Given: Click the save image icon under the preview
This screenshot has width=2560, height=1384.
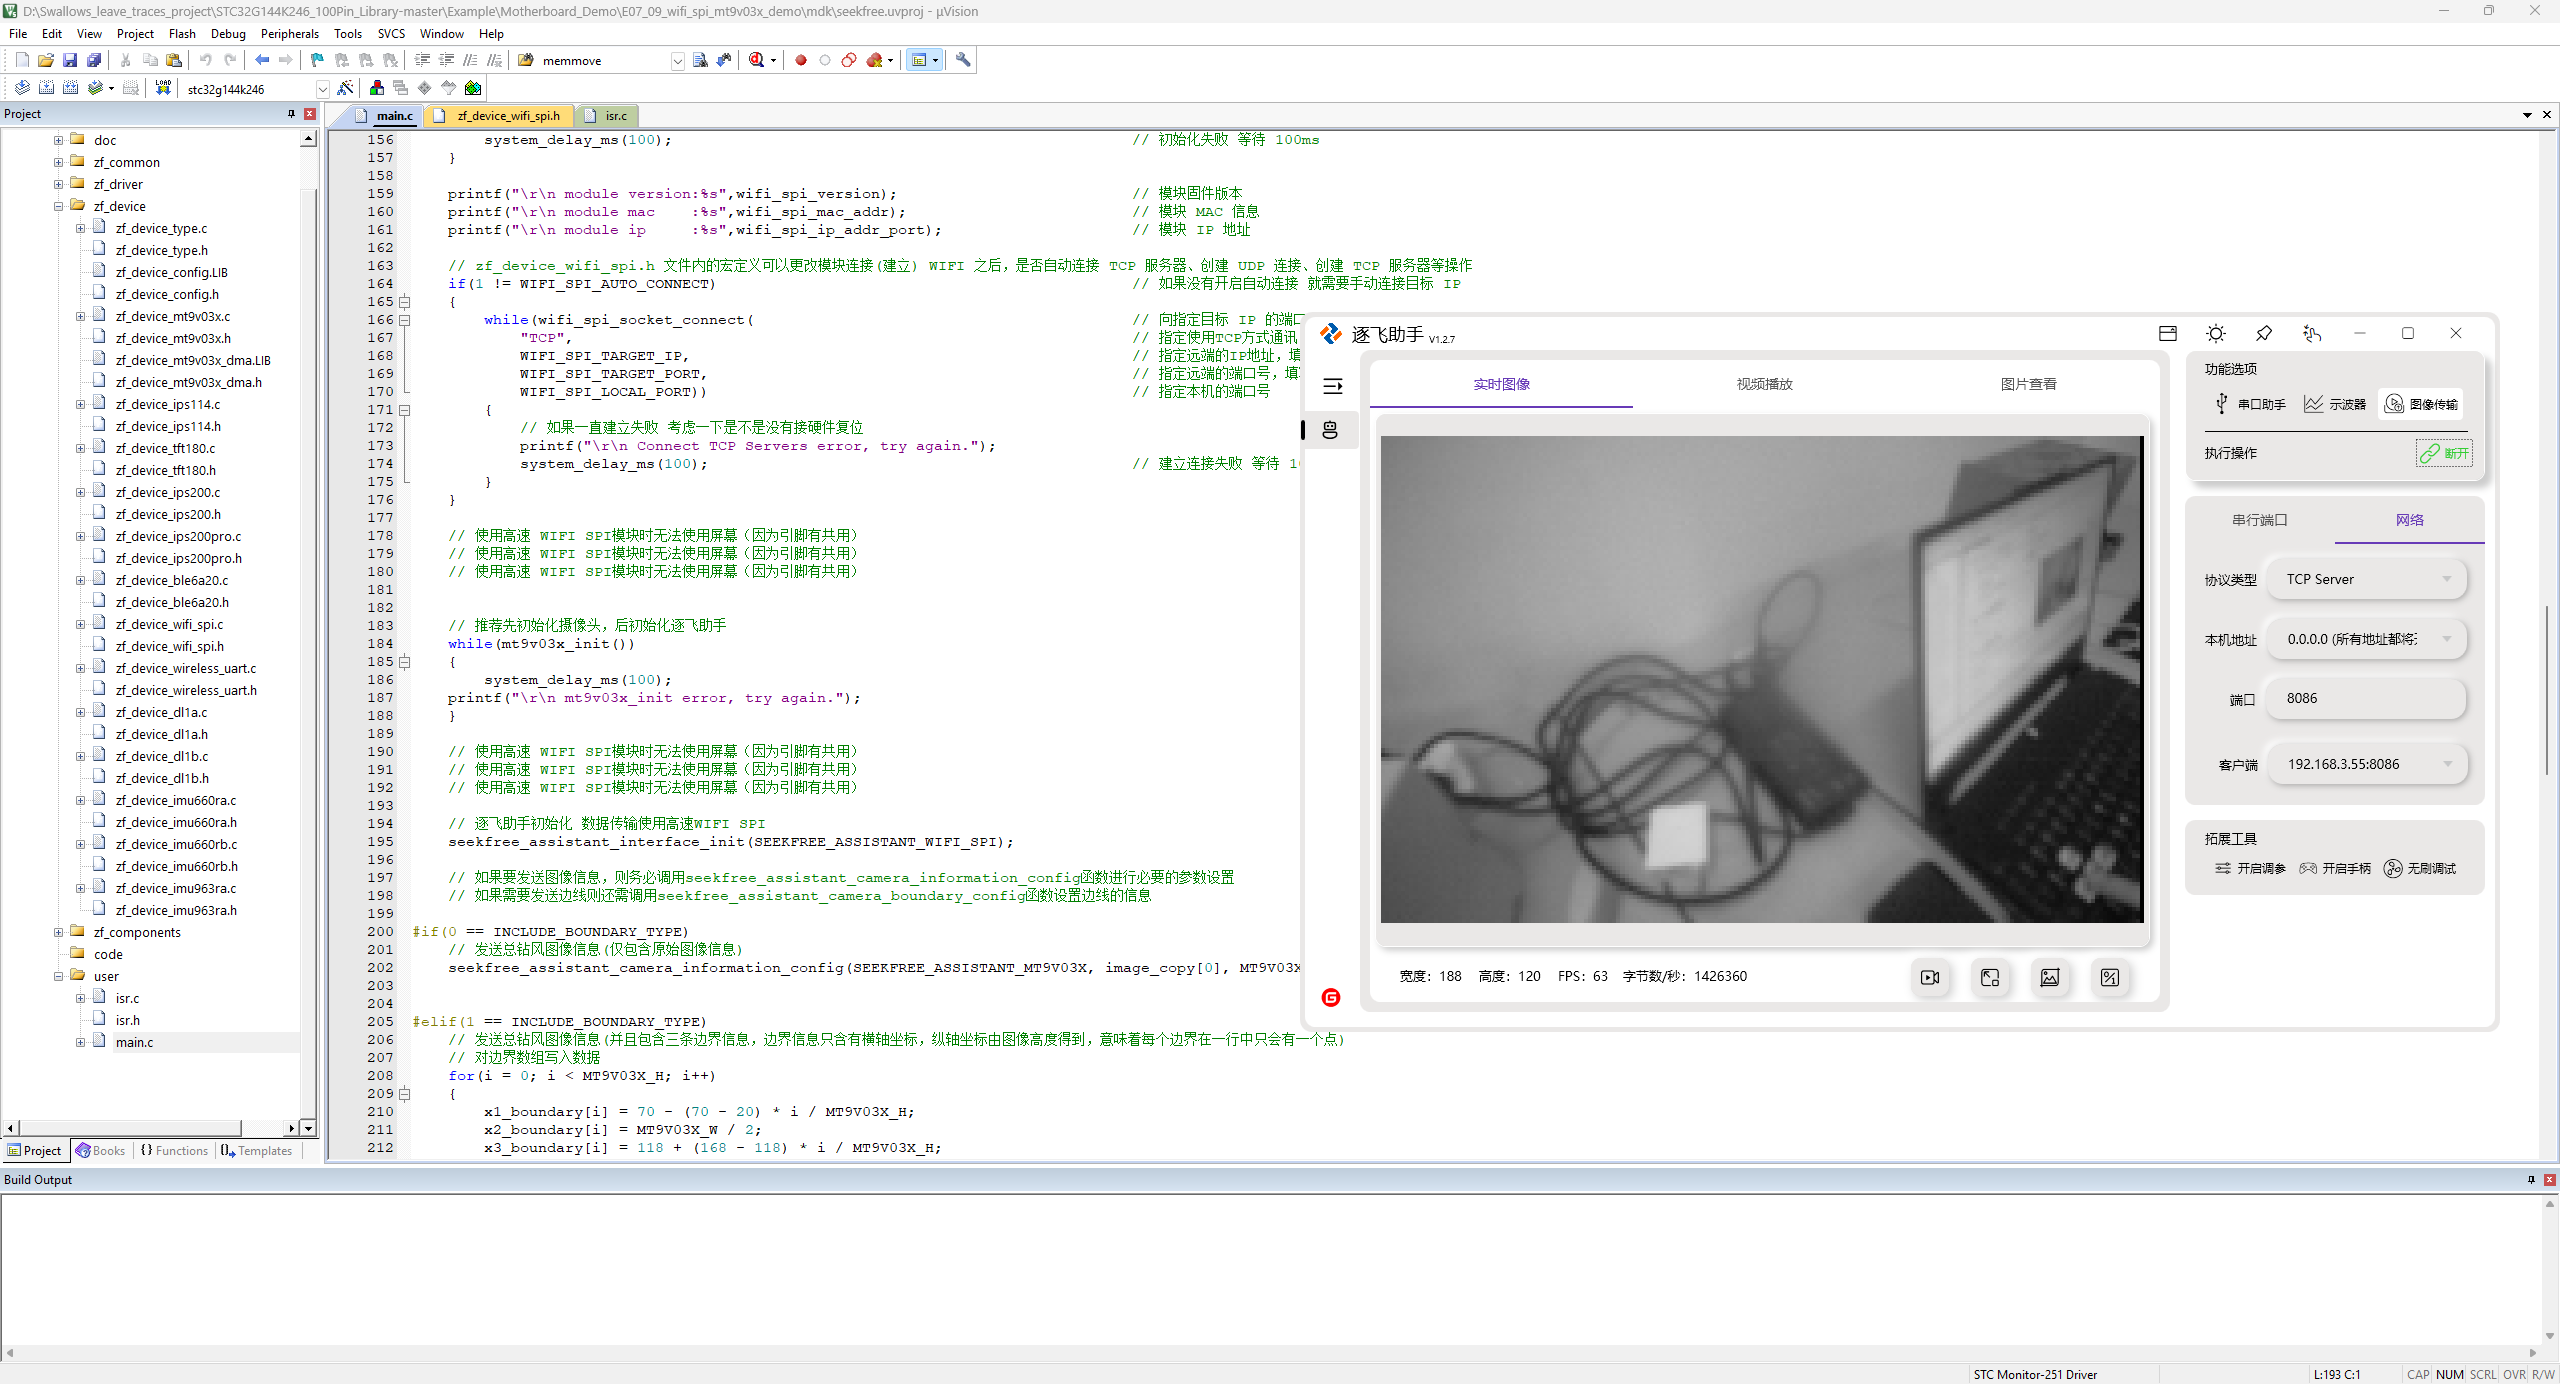Looking at the screenshot, I should [2049, 977].
